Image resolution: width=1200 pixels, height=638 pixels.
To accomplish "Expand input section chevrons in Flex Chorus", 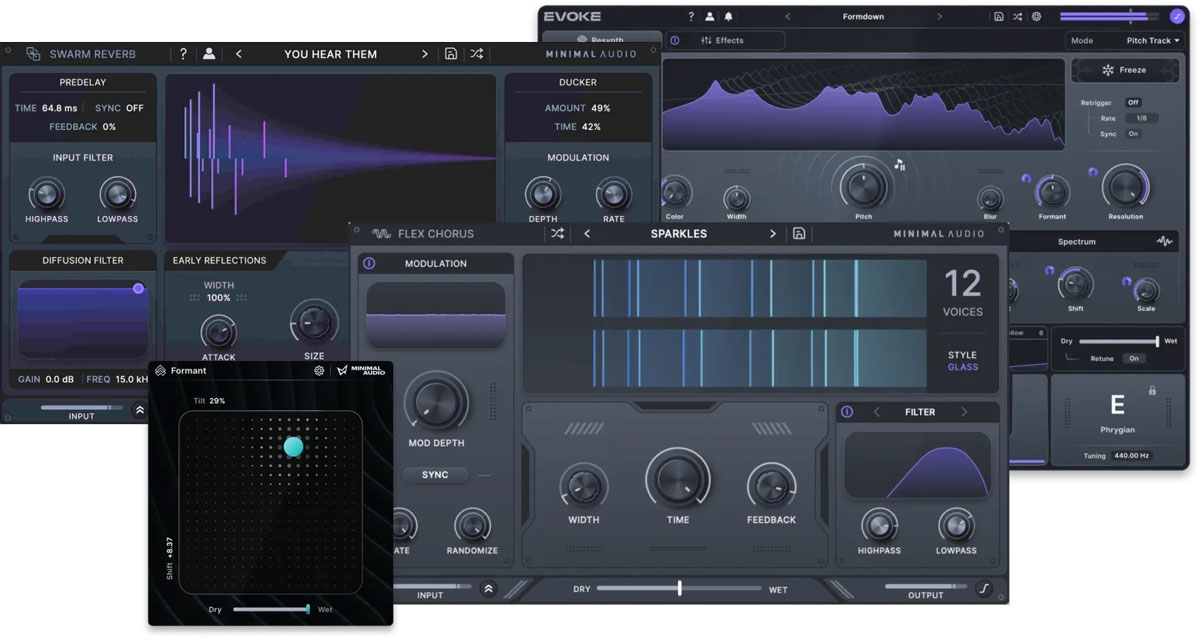I will coord(488,589).
